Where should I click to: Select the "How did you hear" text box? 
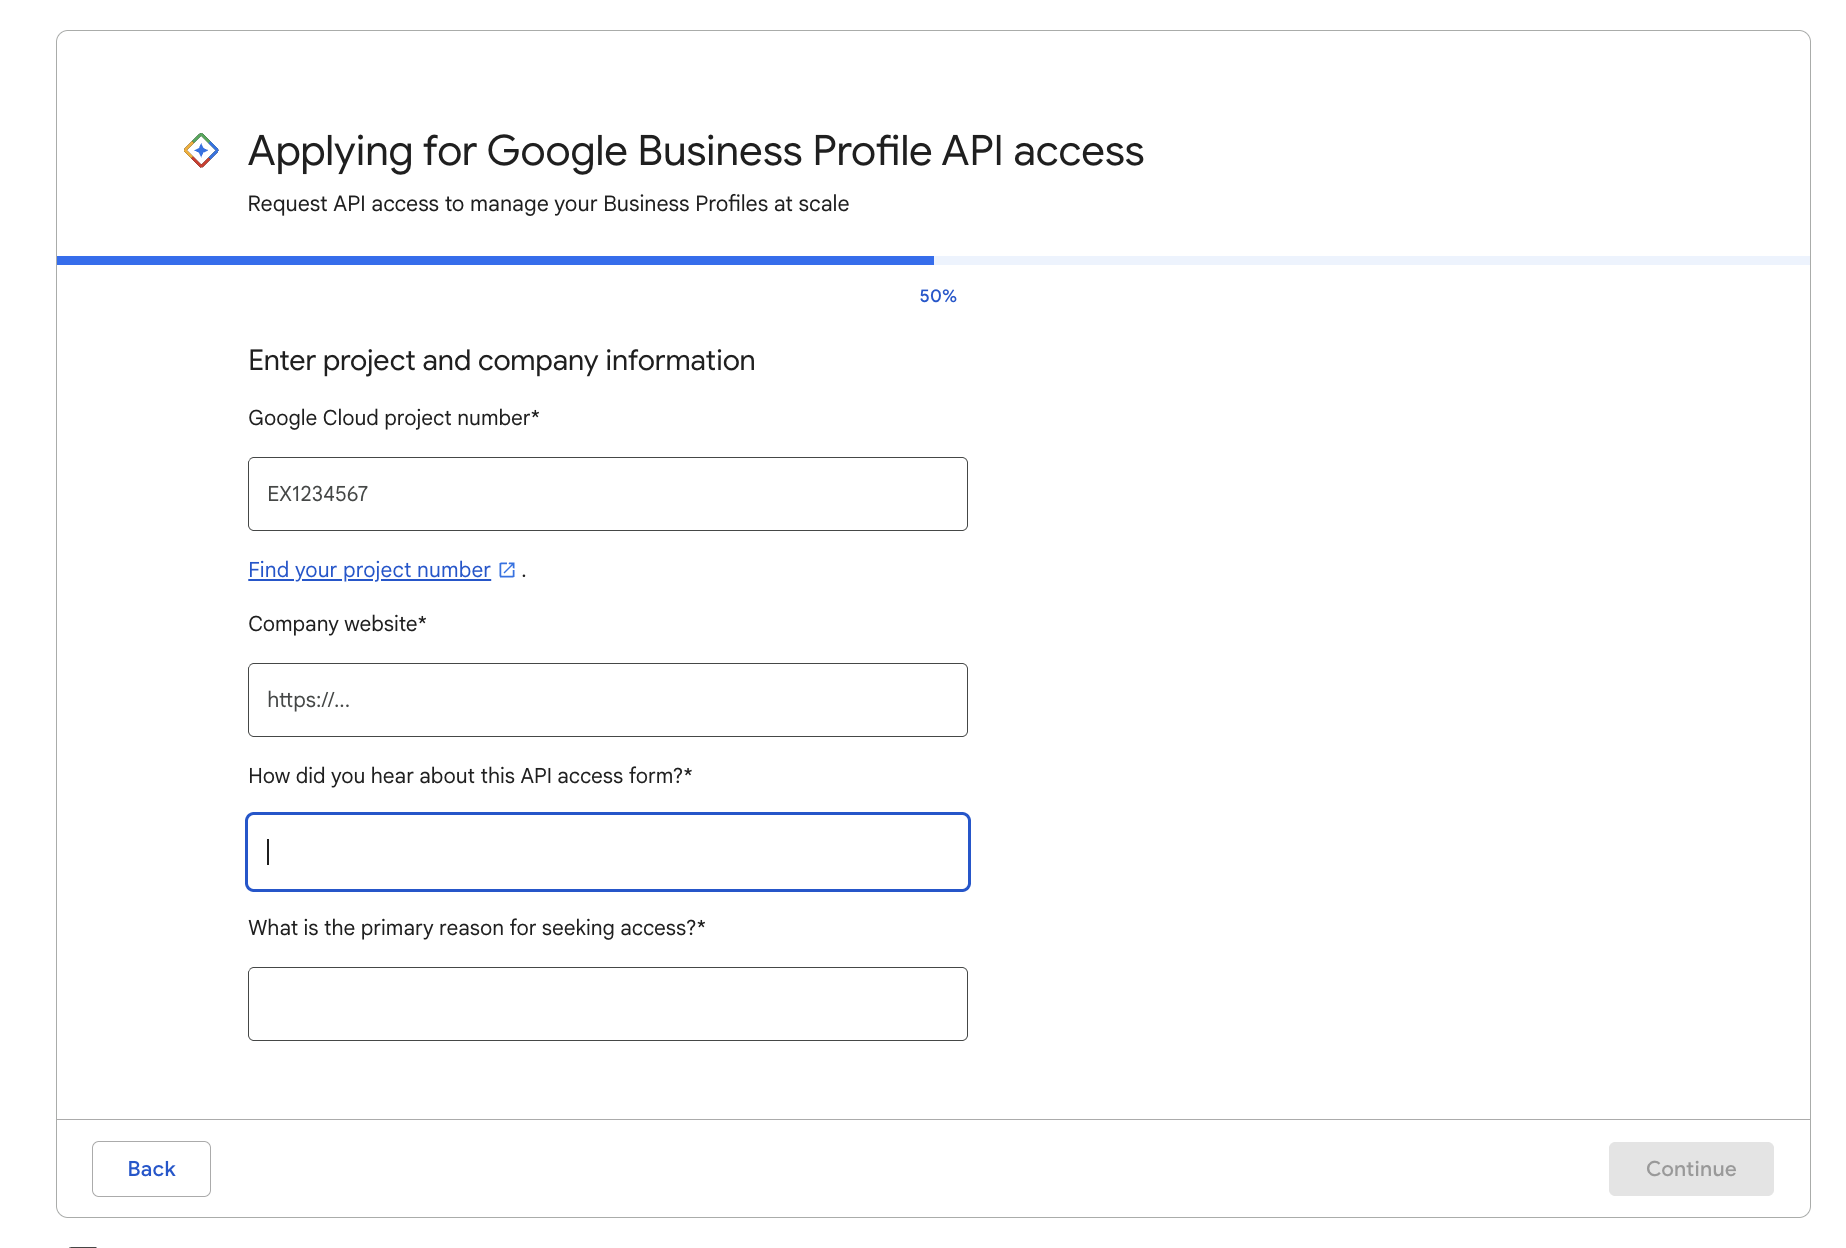pos(607,851)
